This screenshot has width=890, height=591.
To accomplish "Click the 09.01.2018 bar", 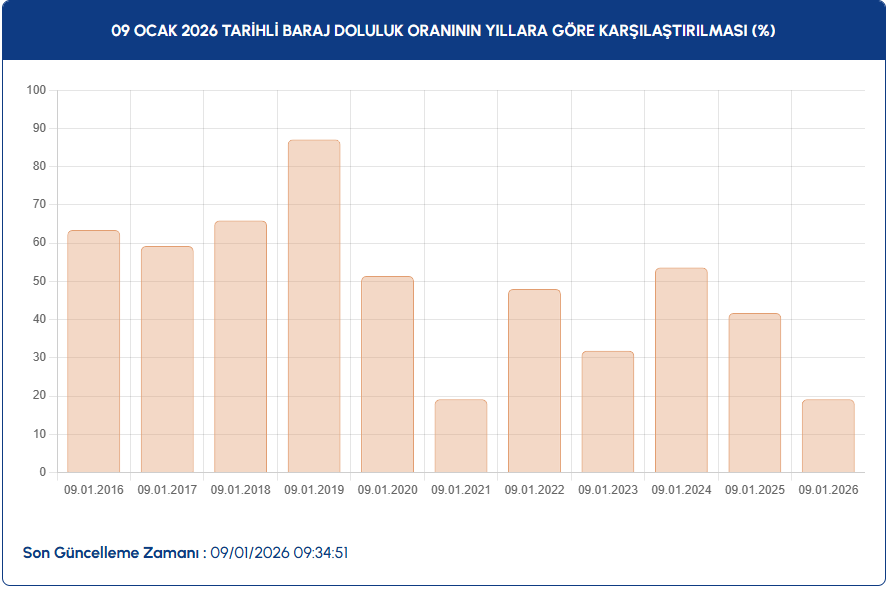I will pos(240,346).
